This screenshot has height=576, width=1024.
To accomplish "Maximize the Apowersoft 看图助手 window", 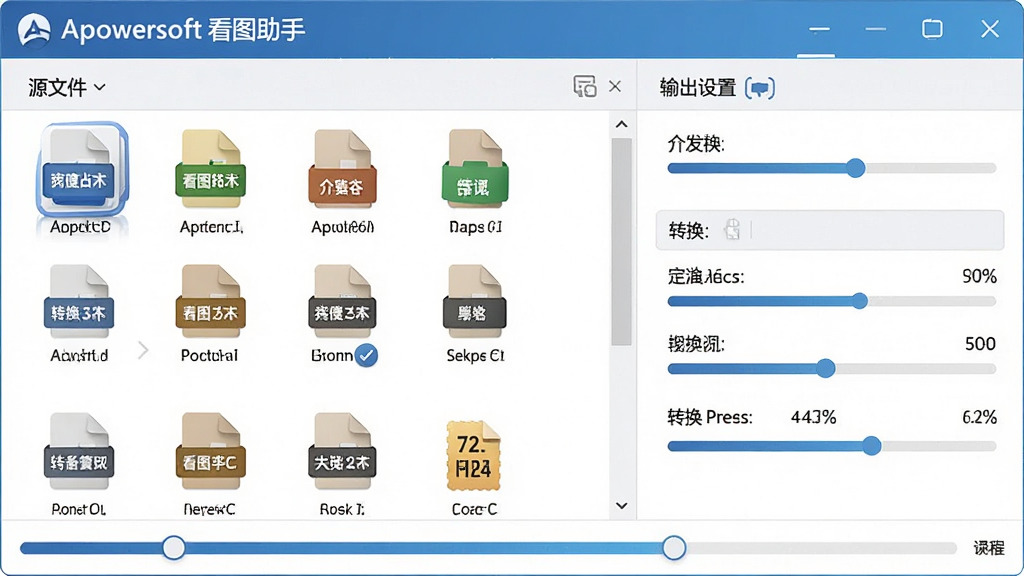I will [932, 29].
